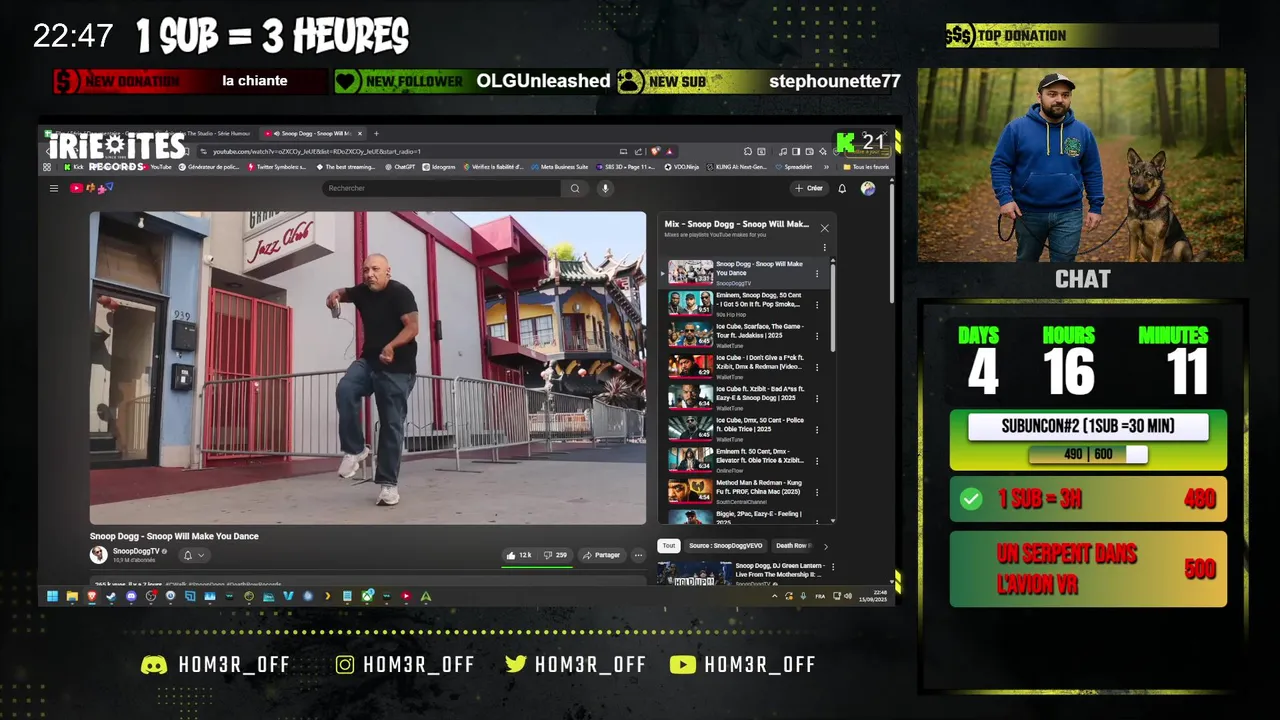1280x720 pixels.
Task: Show more filter chips with arrow
Action: tap(825, 546)
